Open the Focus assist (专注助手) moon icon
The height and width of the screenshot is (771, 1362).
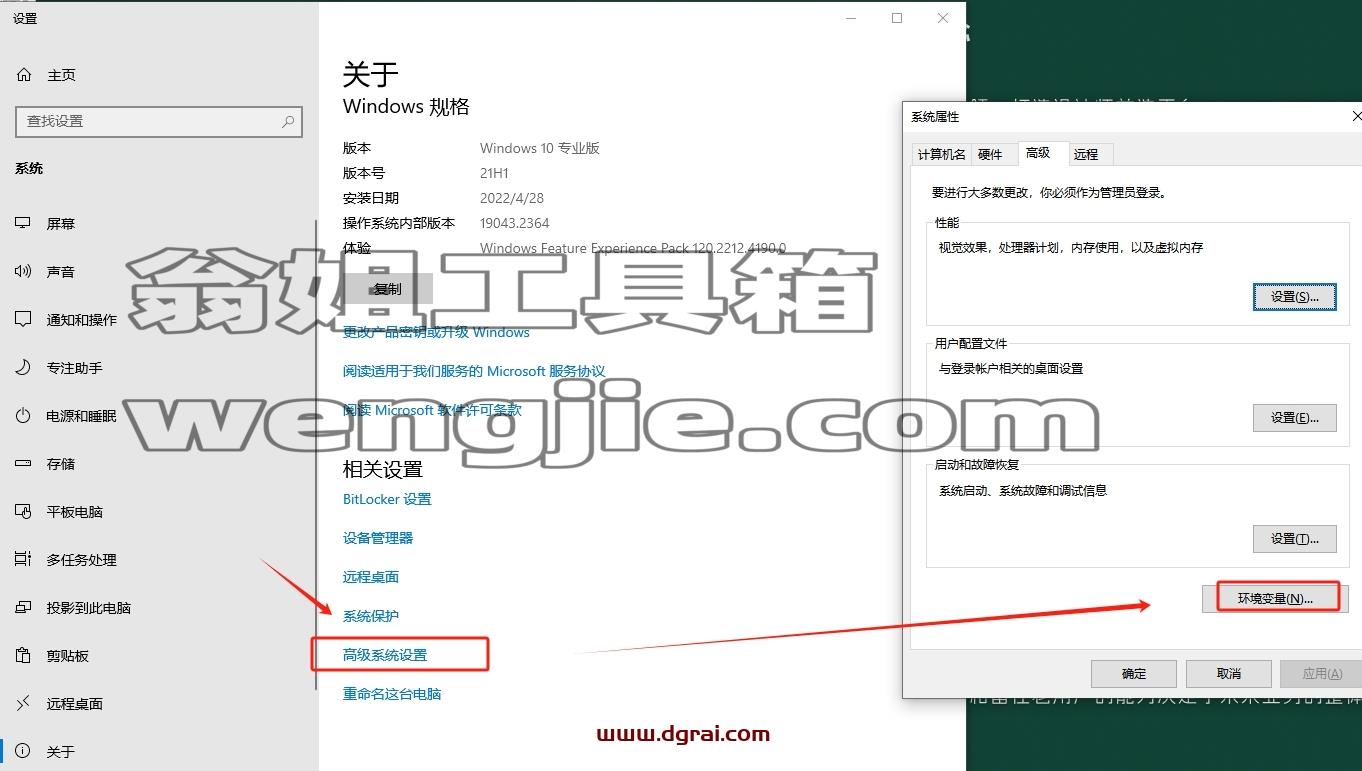pyautogui.click(x=23, y=367)
